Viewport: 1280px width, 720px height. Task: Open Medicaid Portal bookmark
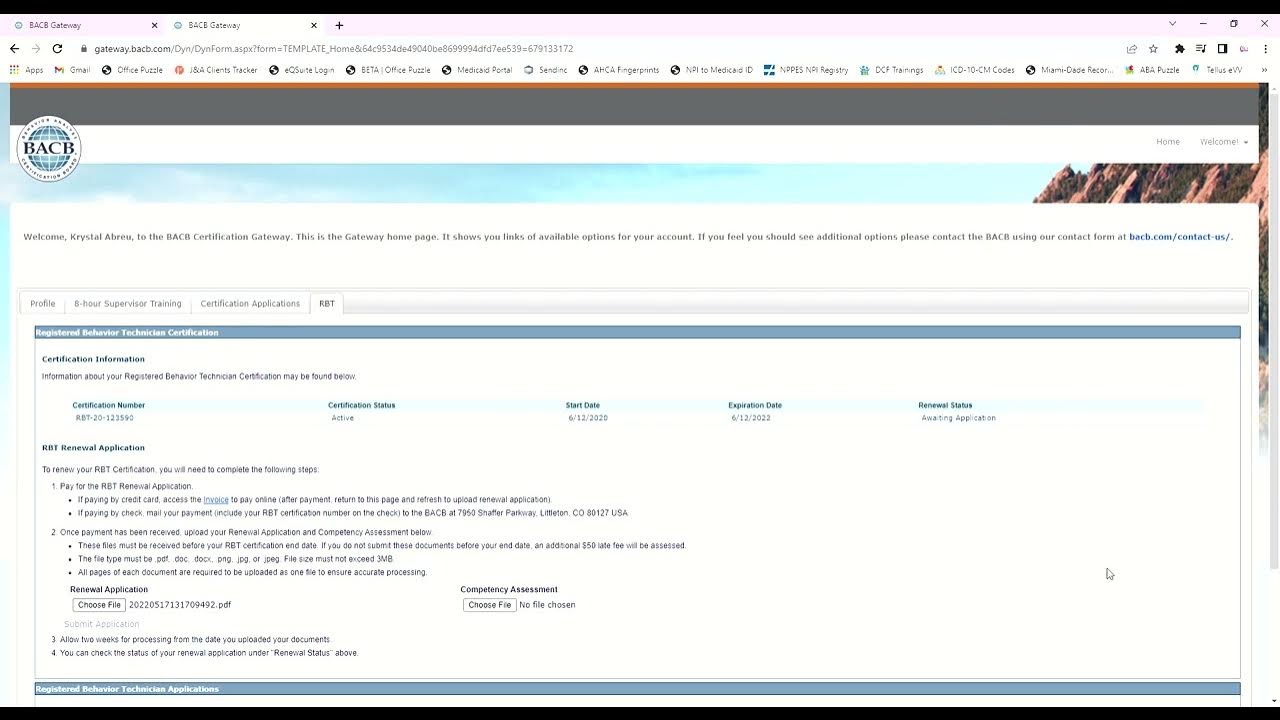point(476,70)
